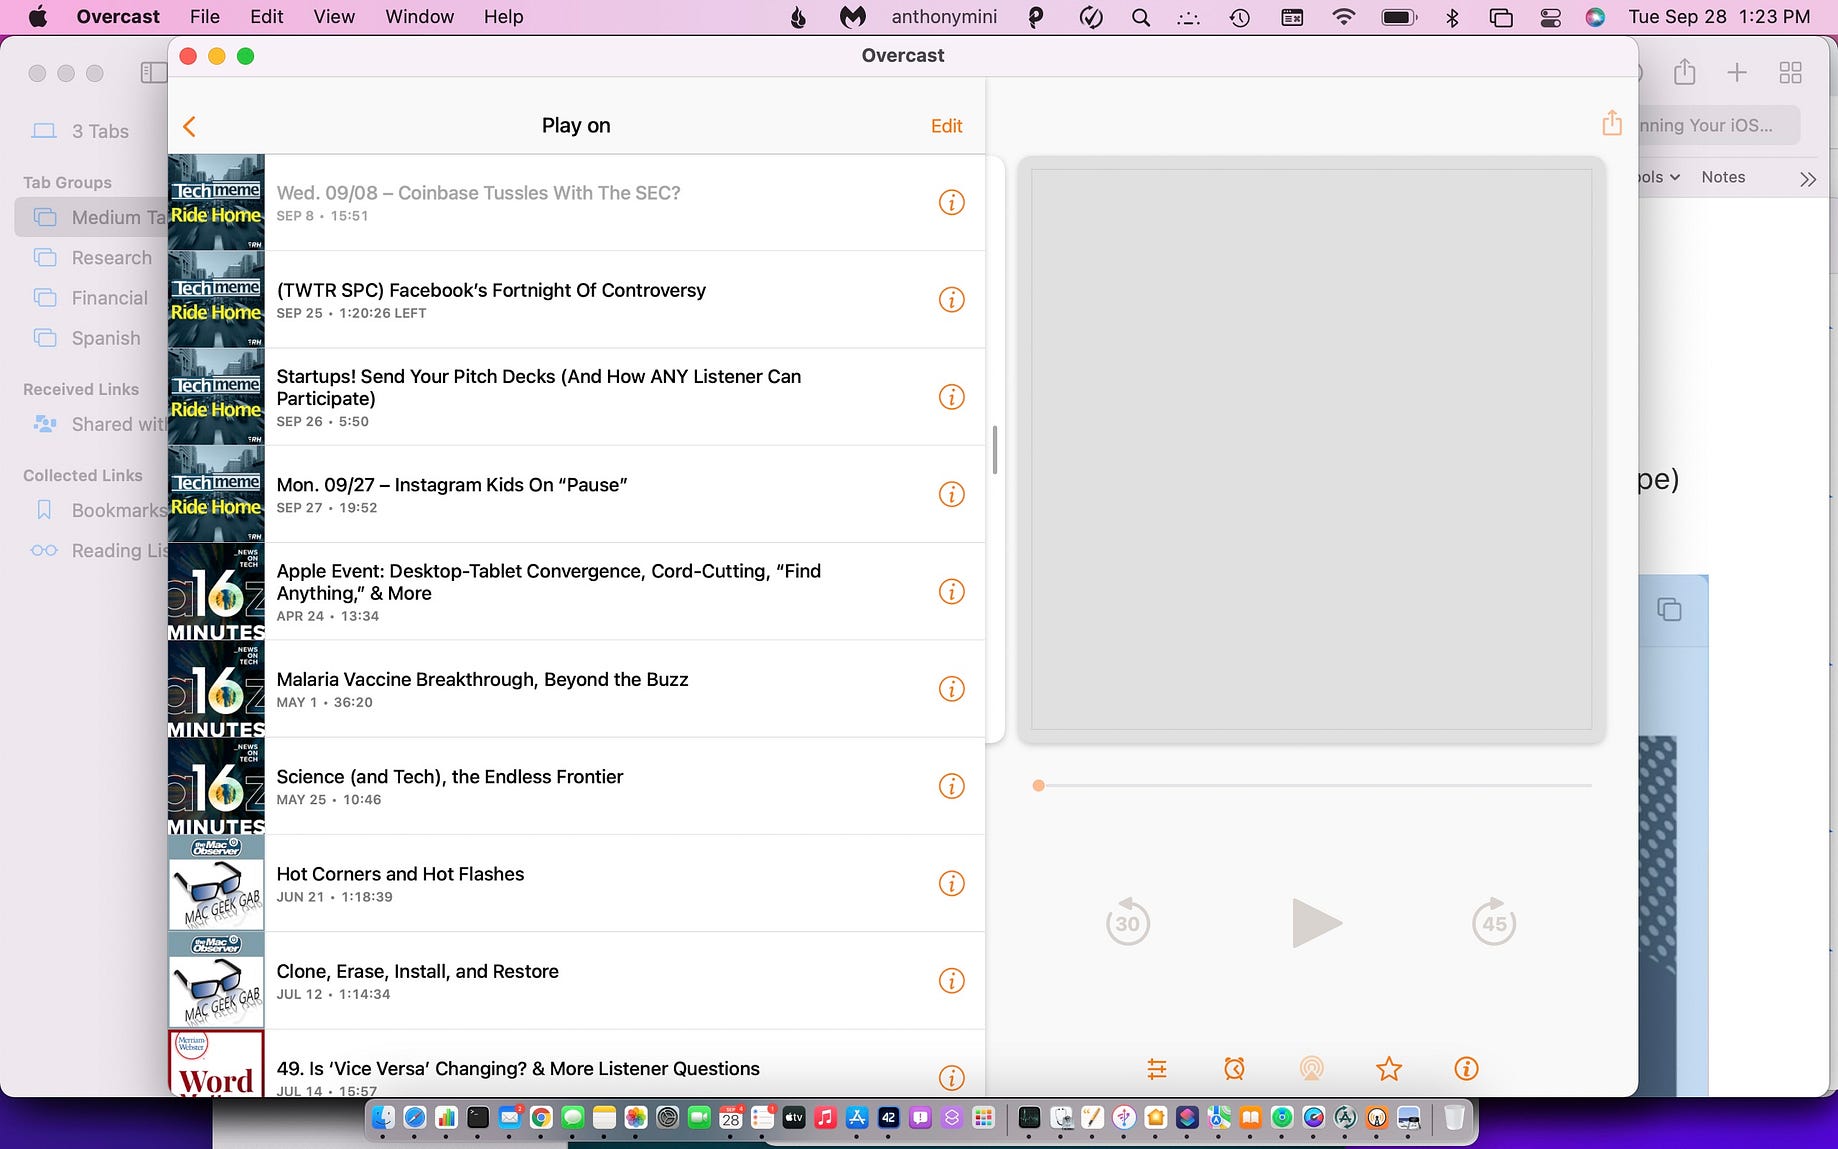Viewport: 1838px width, 1149px height.
Task: Skip back 30 seconds
Action: coord(1127,922)
